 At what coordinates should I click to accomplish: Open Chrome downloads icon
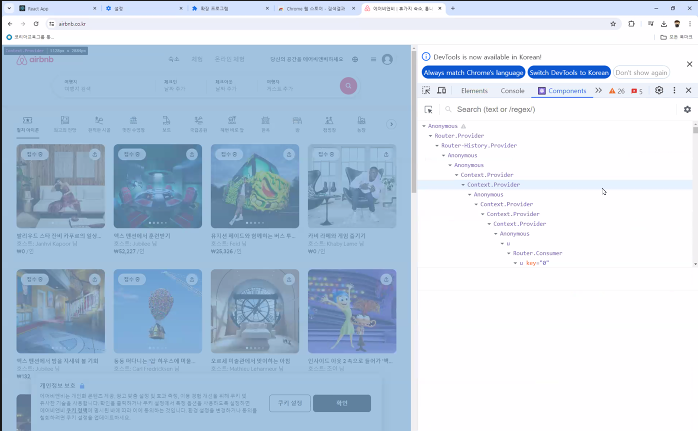664,24
